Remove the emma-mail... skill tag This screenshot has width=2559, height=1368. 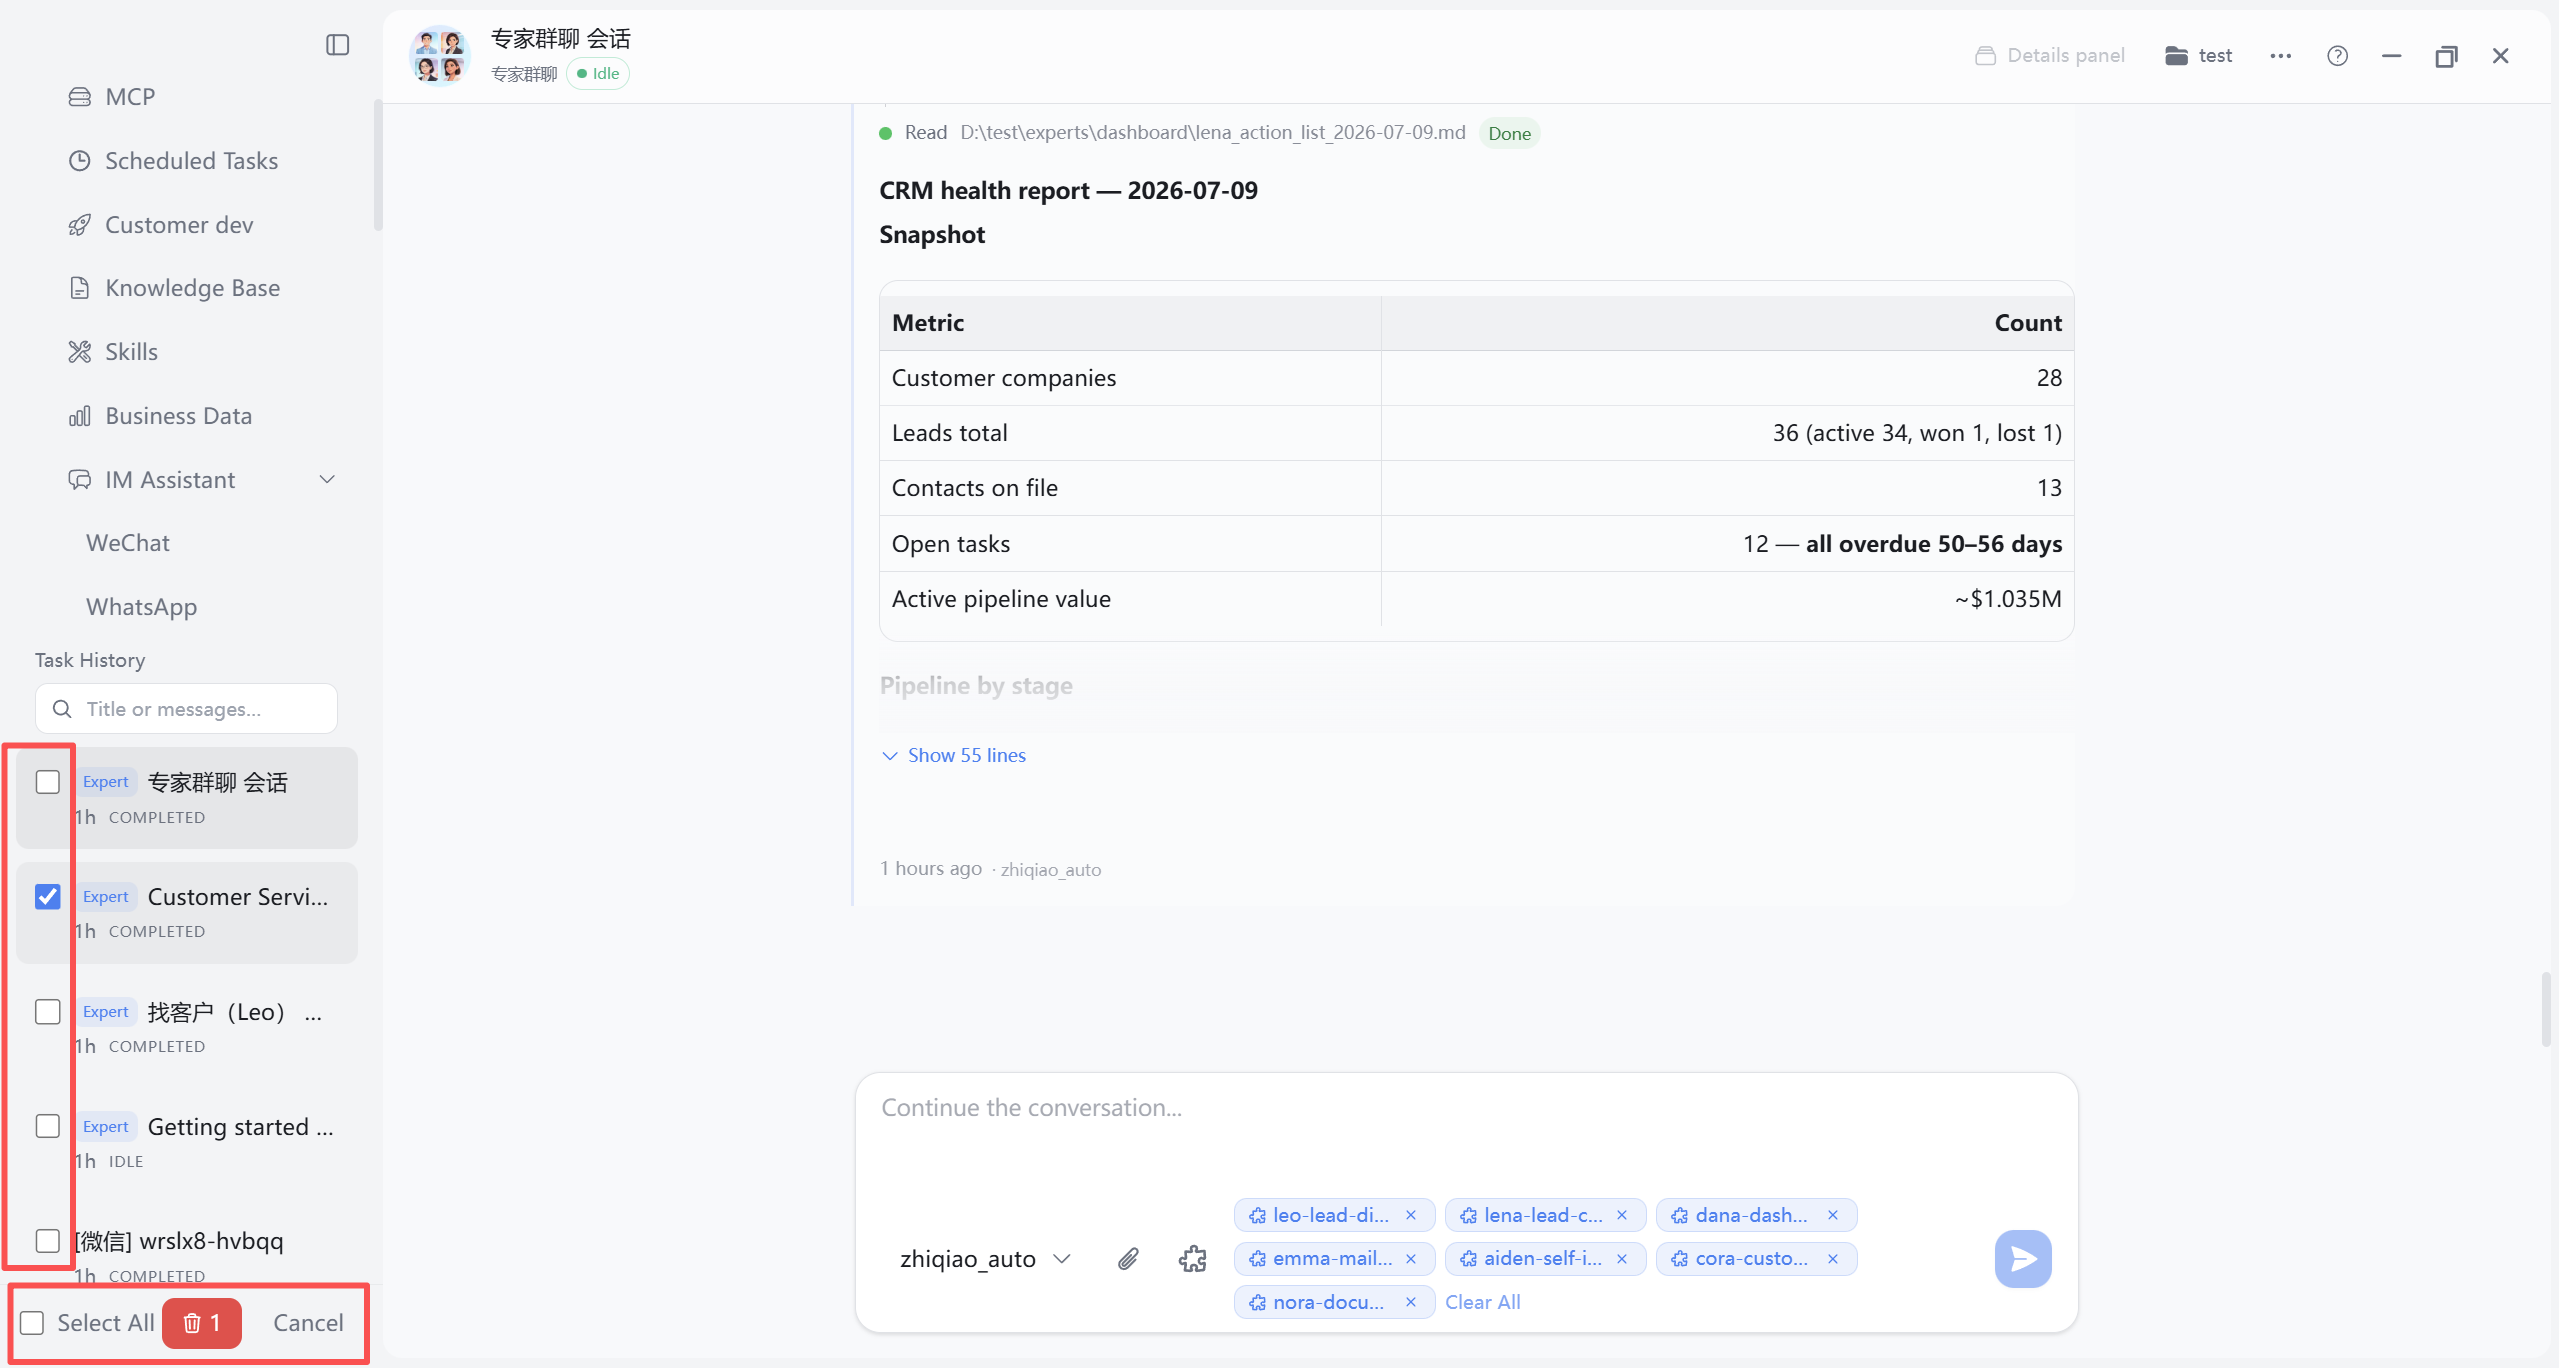1411,1259
